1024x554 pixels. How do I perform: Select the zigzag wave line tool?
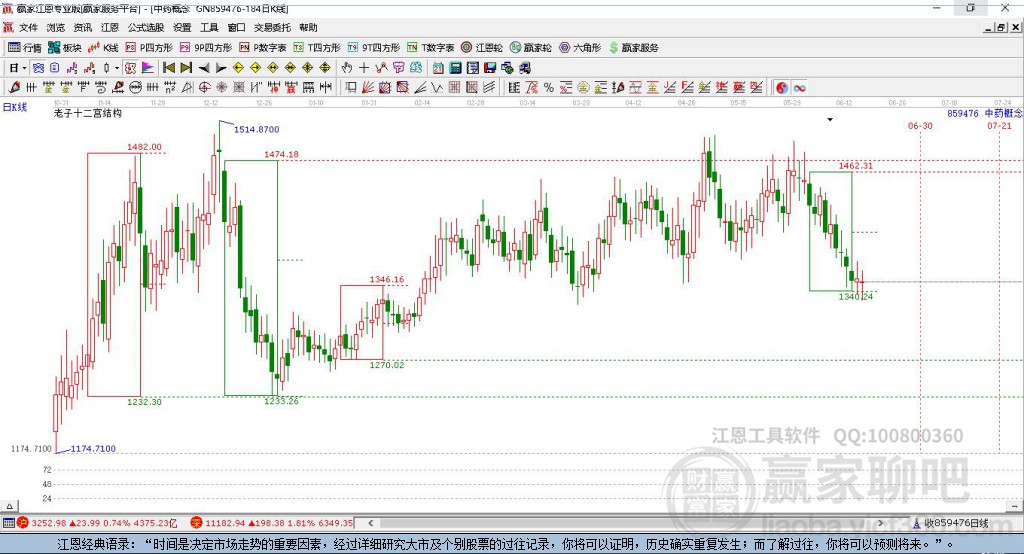click(x=436, y=88)
